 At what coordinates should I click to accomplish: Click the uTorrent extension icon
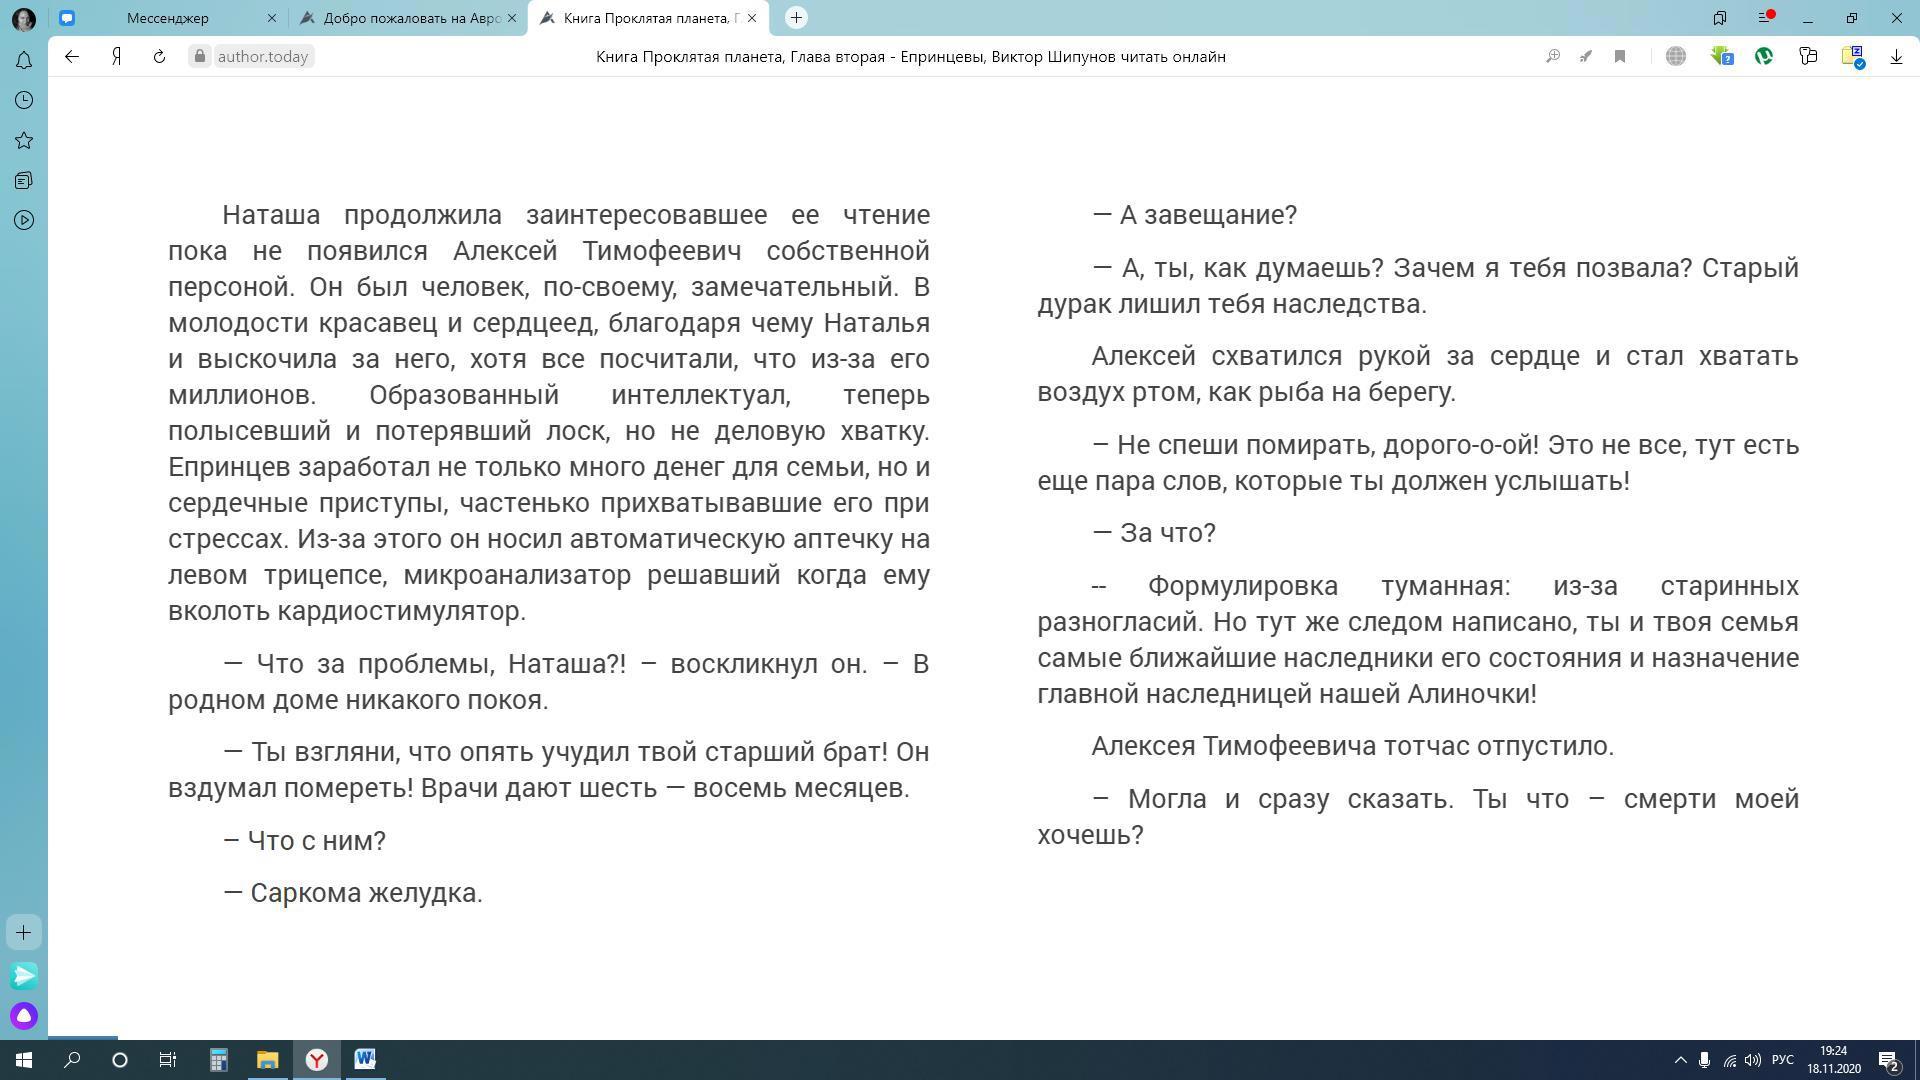[x=1764, y=57]
